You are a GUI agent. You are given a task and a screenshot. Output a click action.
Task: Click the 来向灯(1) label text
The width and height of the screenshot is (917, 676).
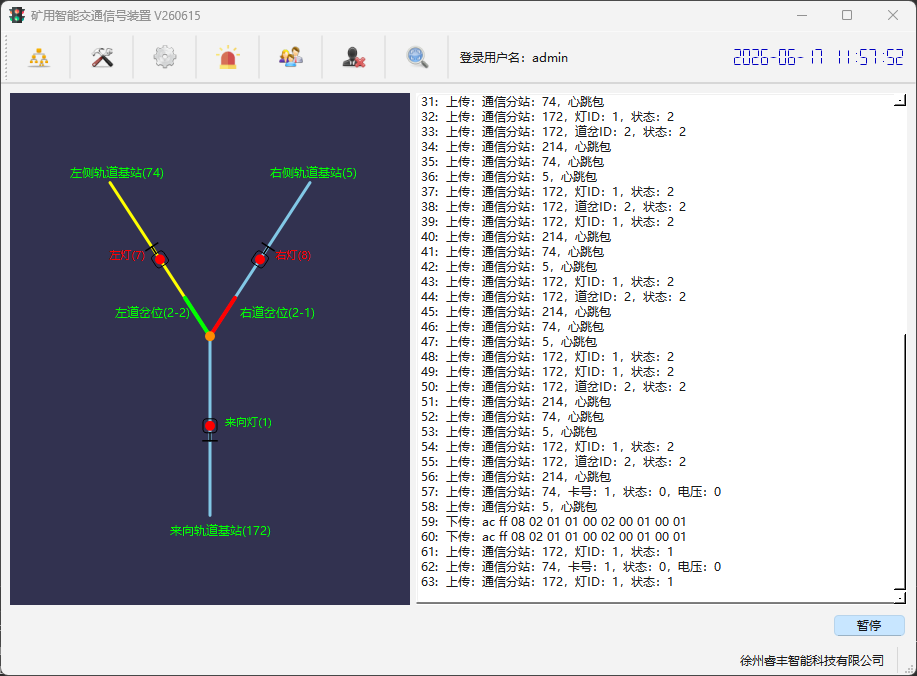[249, 422]
